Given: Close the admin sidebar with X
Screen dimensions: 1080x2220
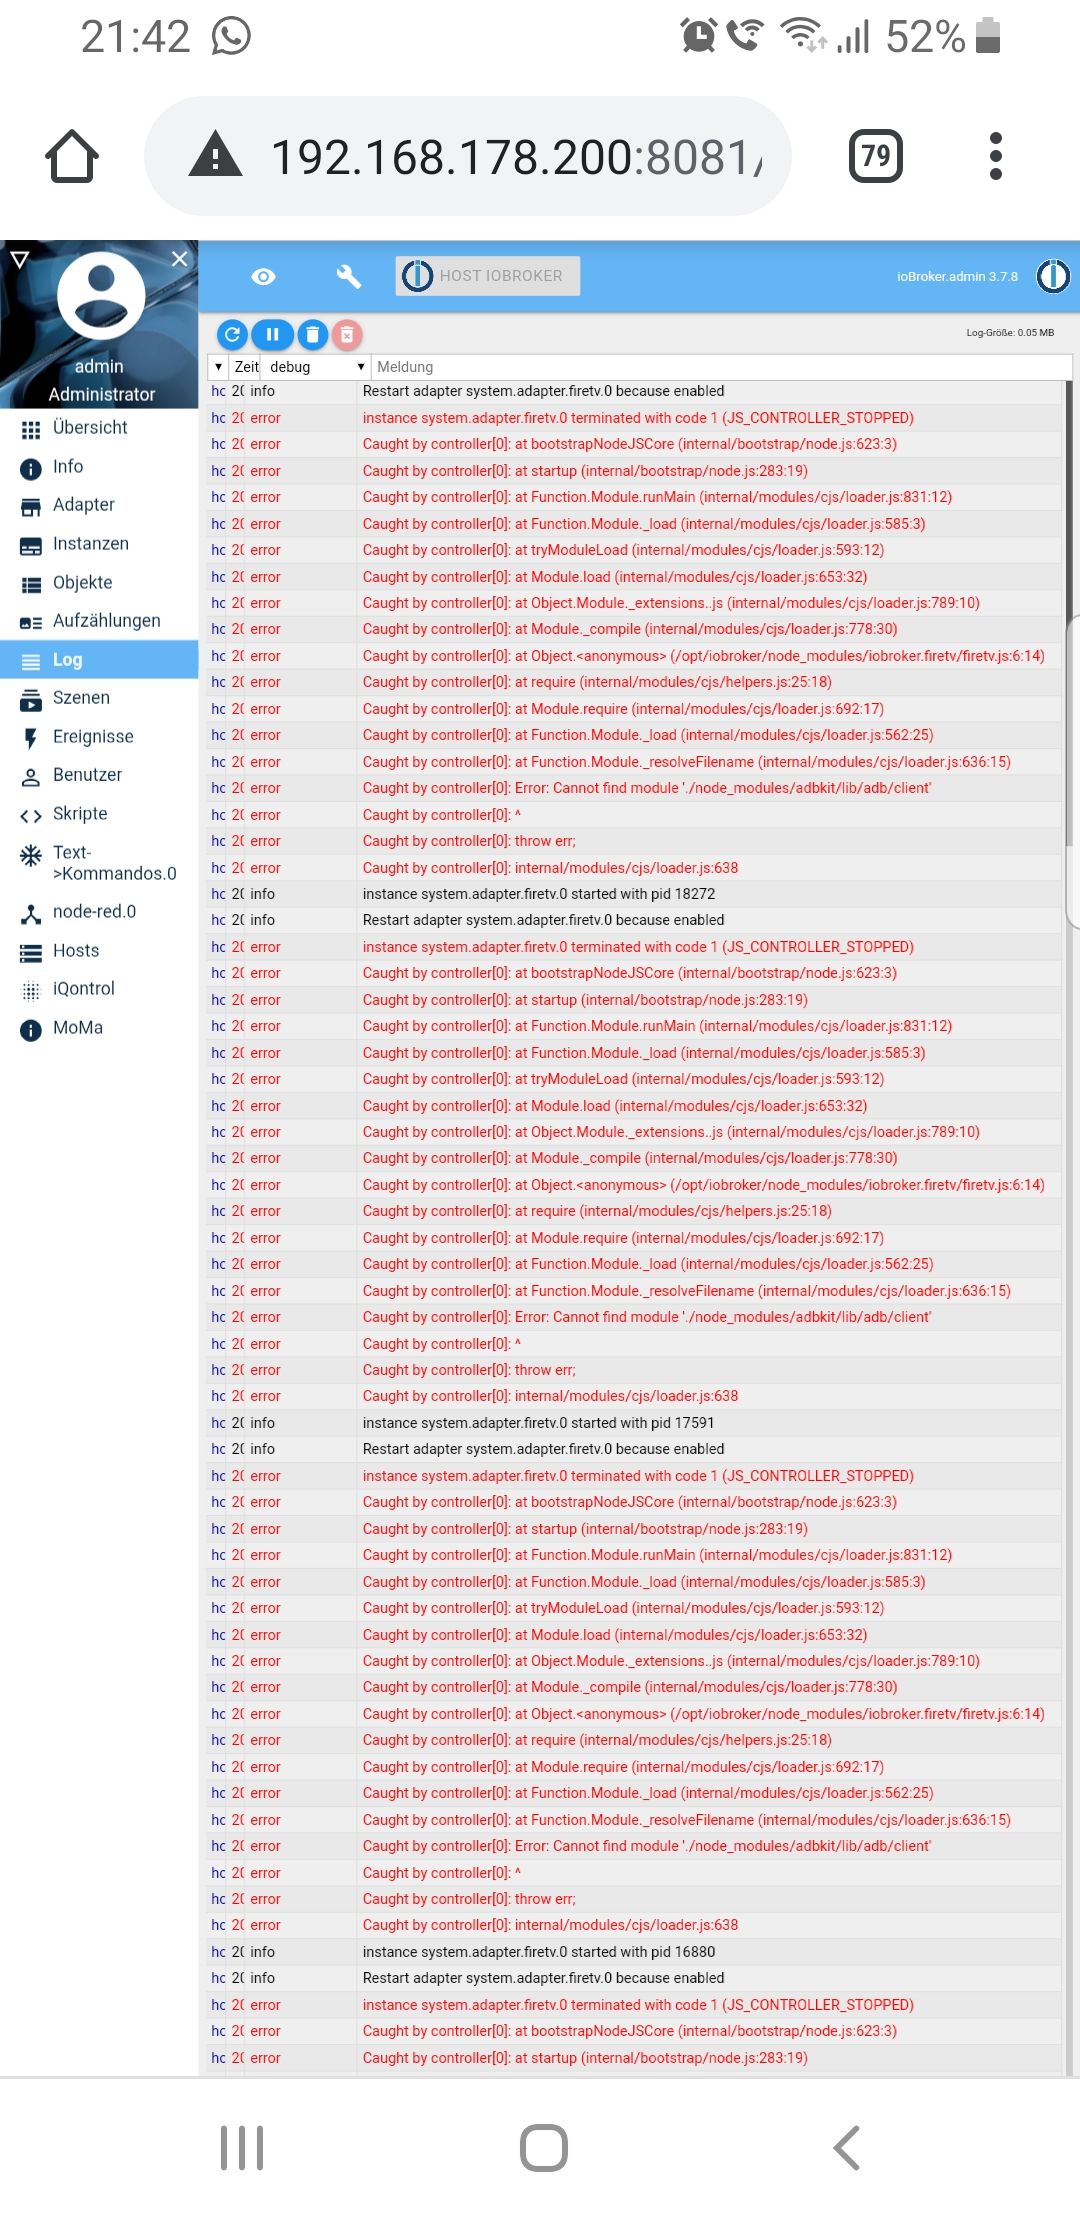Looking at the screenshot, I should 179,259.
